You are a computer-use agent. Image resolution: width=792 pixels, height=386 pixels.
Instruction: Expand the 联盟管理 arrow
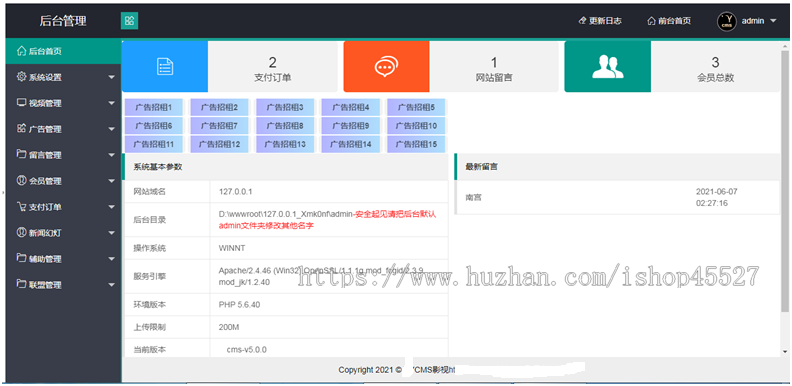112,285
